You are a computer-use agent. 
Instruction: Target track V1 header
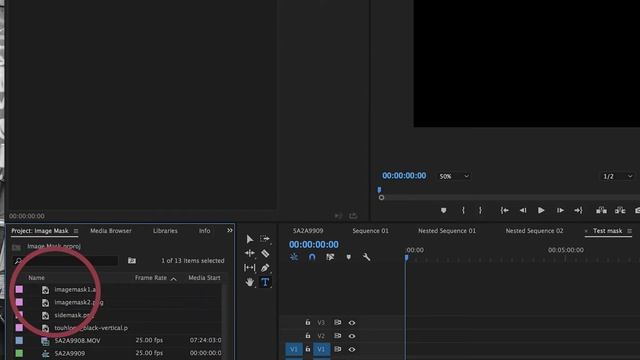tap(321, 349)
